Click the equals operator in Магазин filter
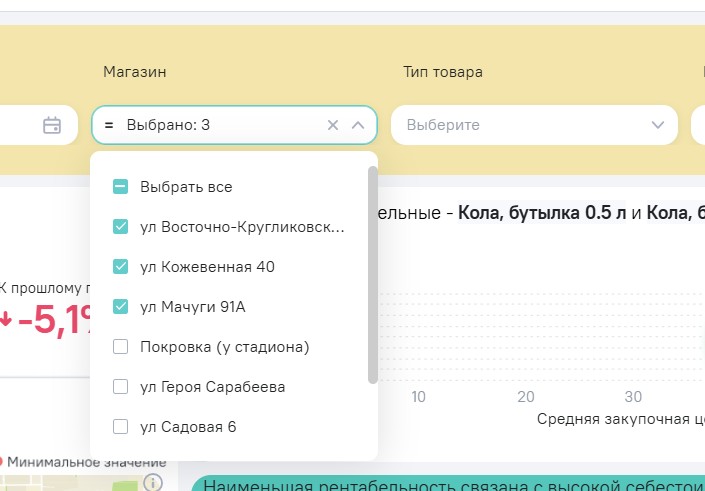705x491 pixels. coord(108,126)
